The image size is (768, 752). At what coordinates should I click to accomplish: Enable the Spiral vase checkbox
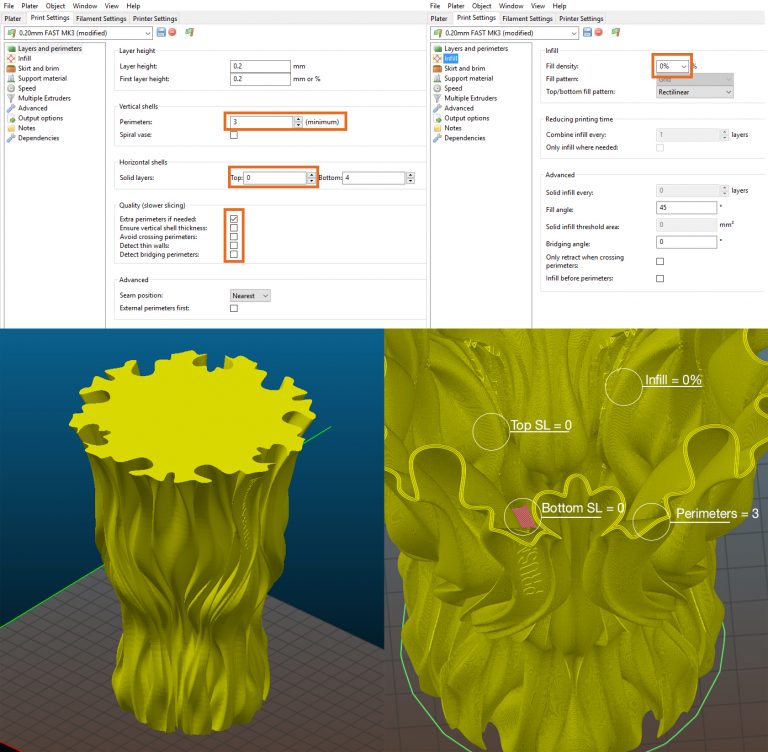(x=234, y=135)
